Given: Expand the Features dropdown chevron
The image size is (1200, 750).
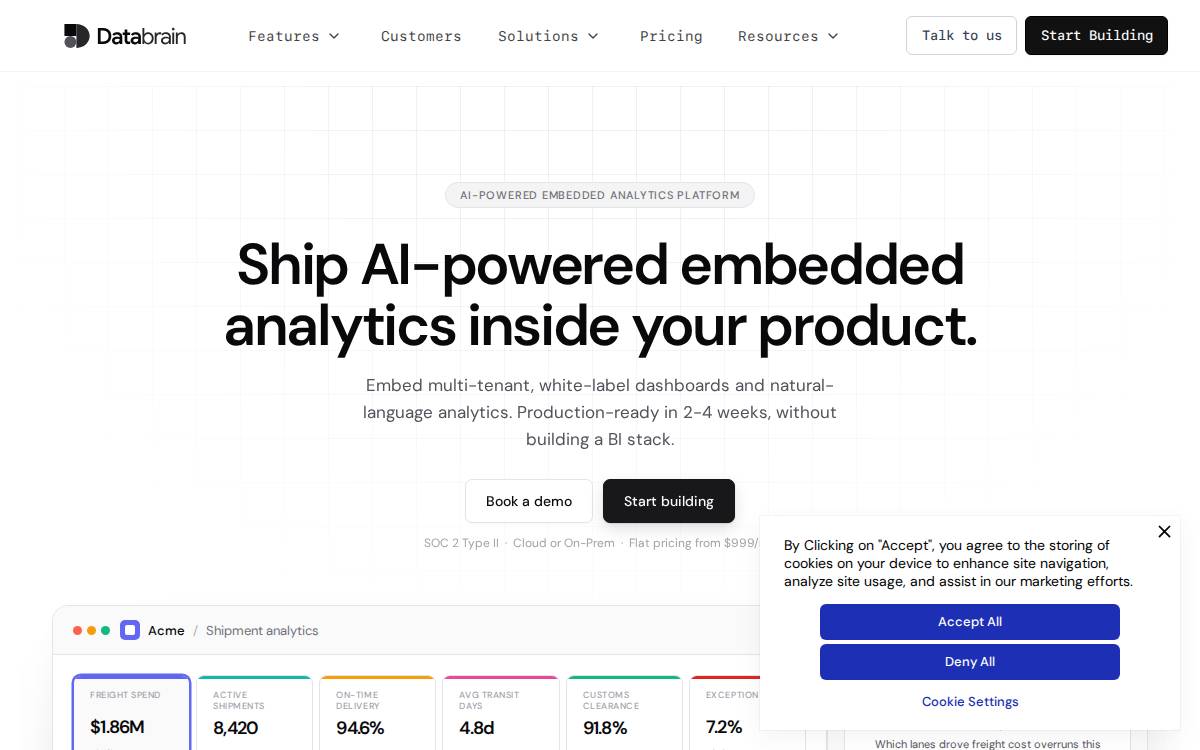Looking at the screenshot, I should tap(334, 36).
